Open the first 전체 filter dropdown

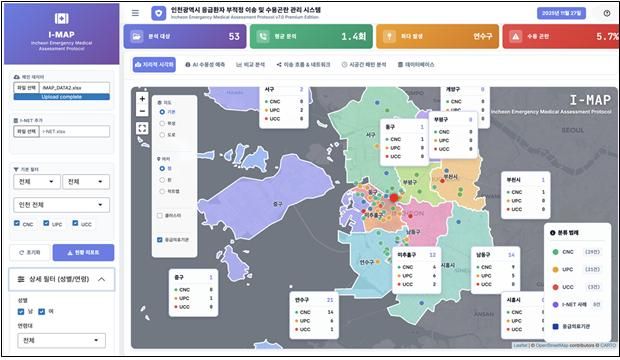[x=37, y=182]
